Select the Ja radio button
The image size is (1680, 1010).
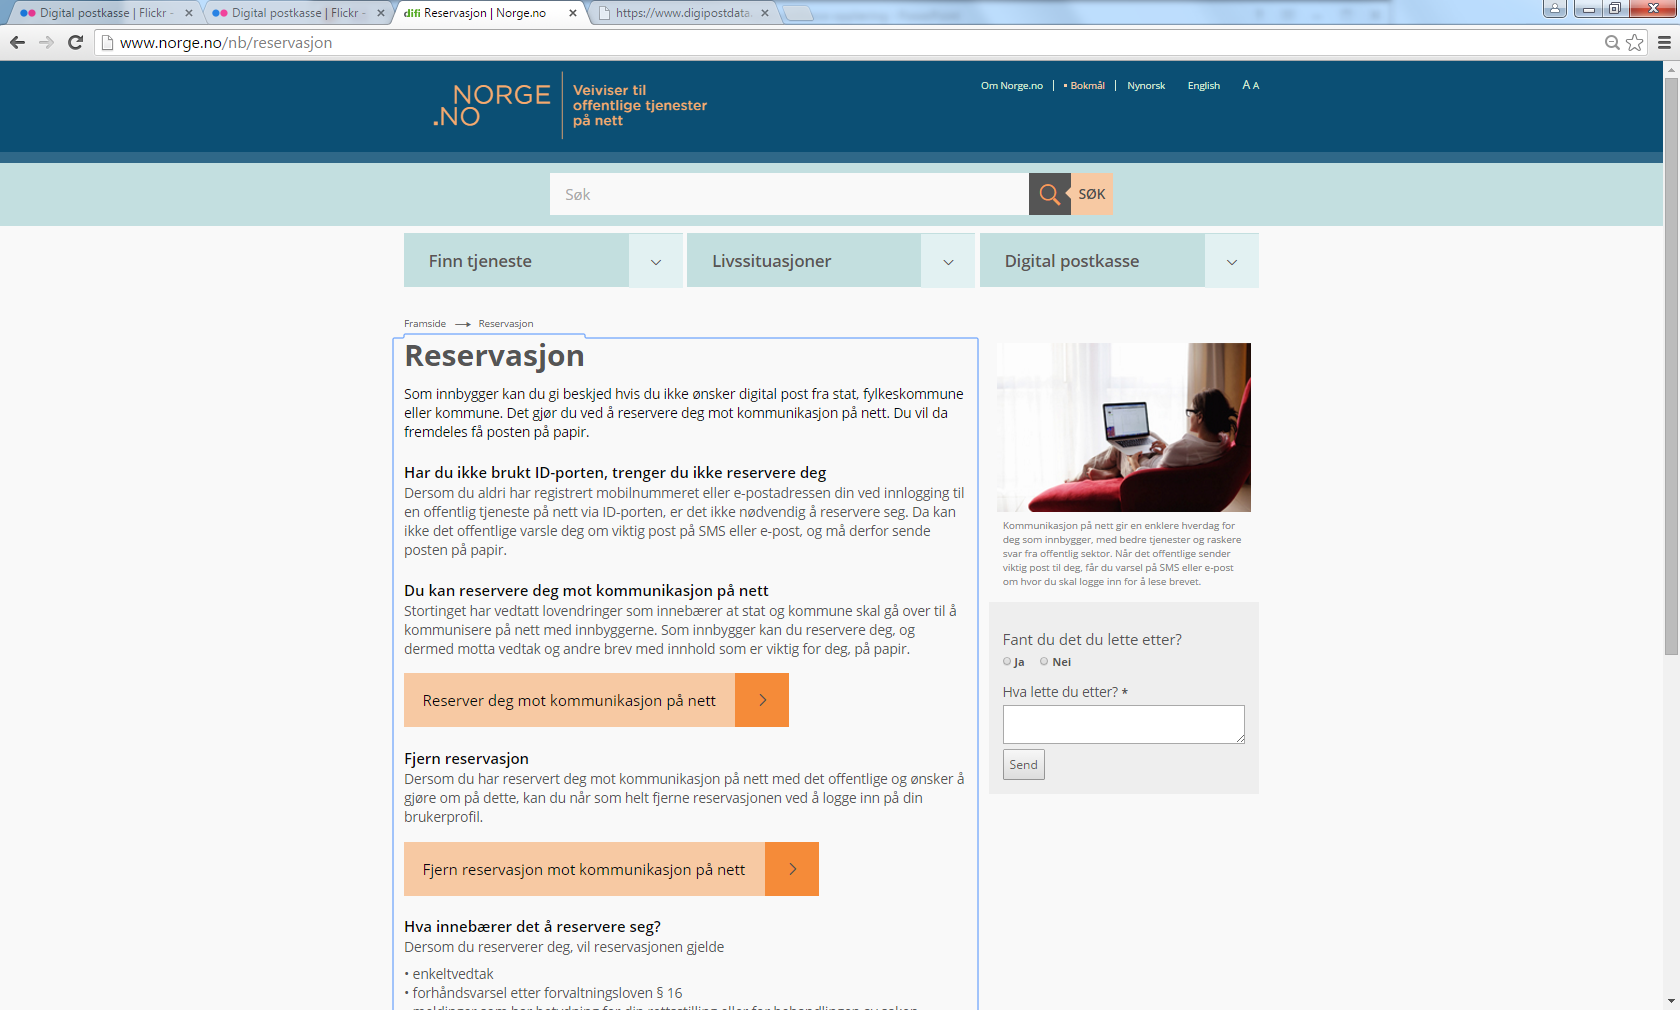point(1007,661)
